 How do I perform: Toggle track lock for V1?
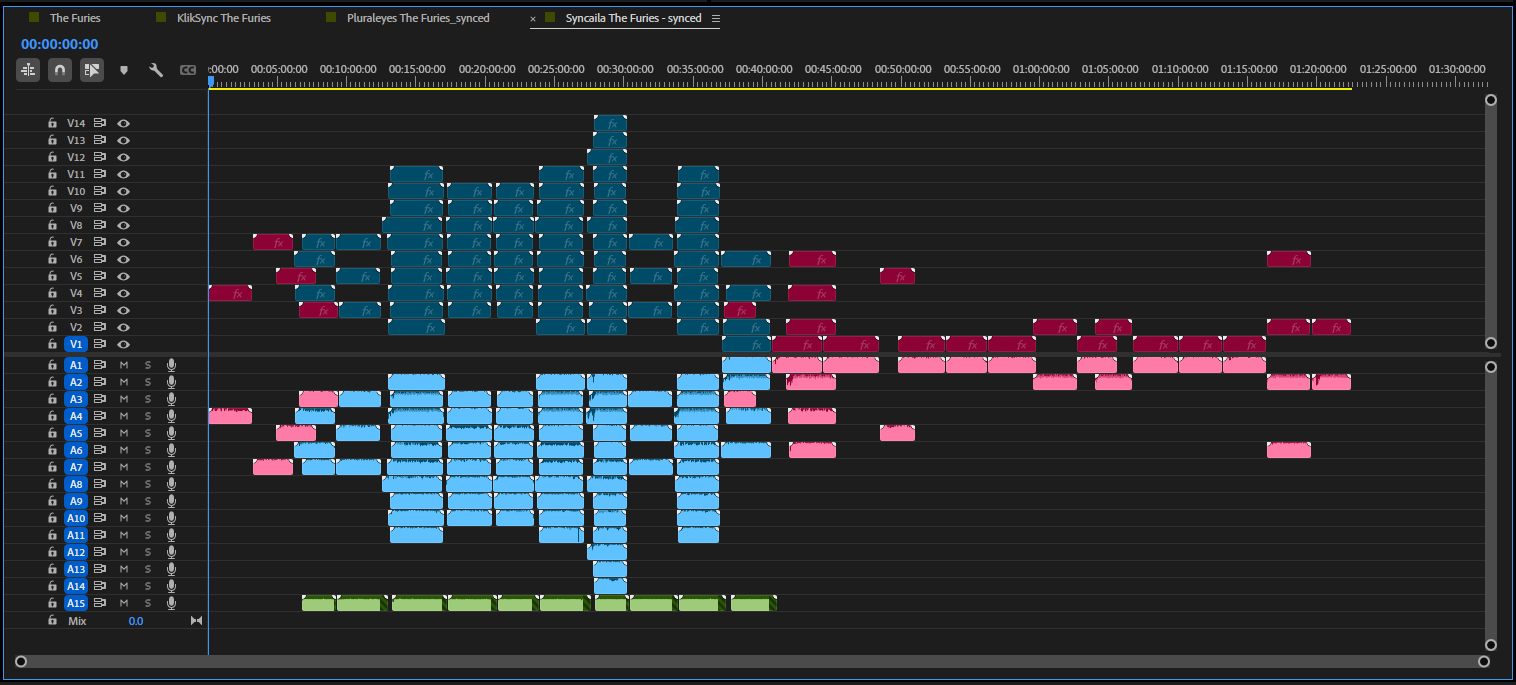coord(52,344)
